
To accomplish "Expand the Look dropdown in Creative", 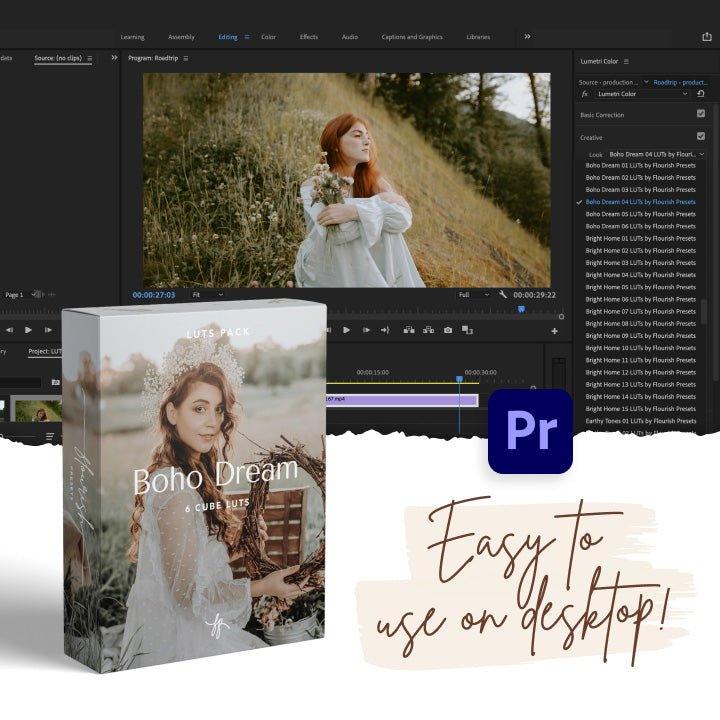I will coord(656,154).
